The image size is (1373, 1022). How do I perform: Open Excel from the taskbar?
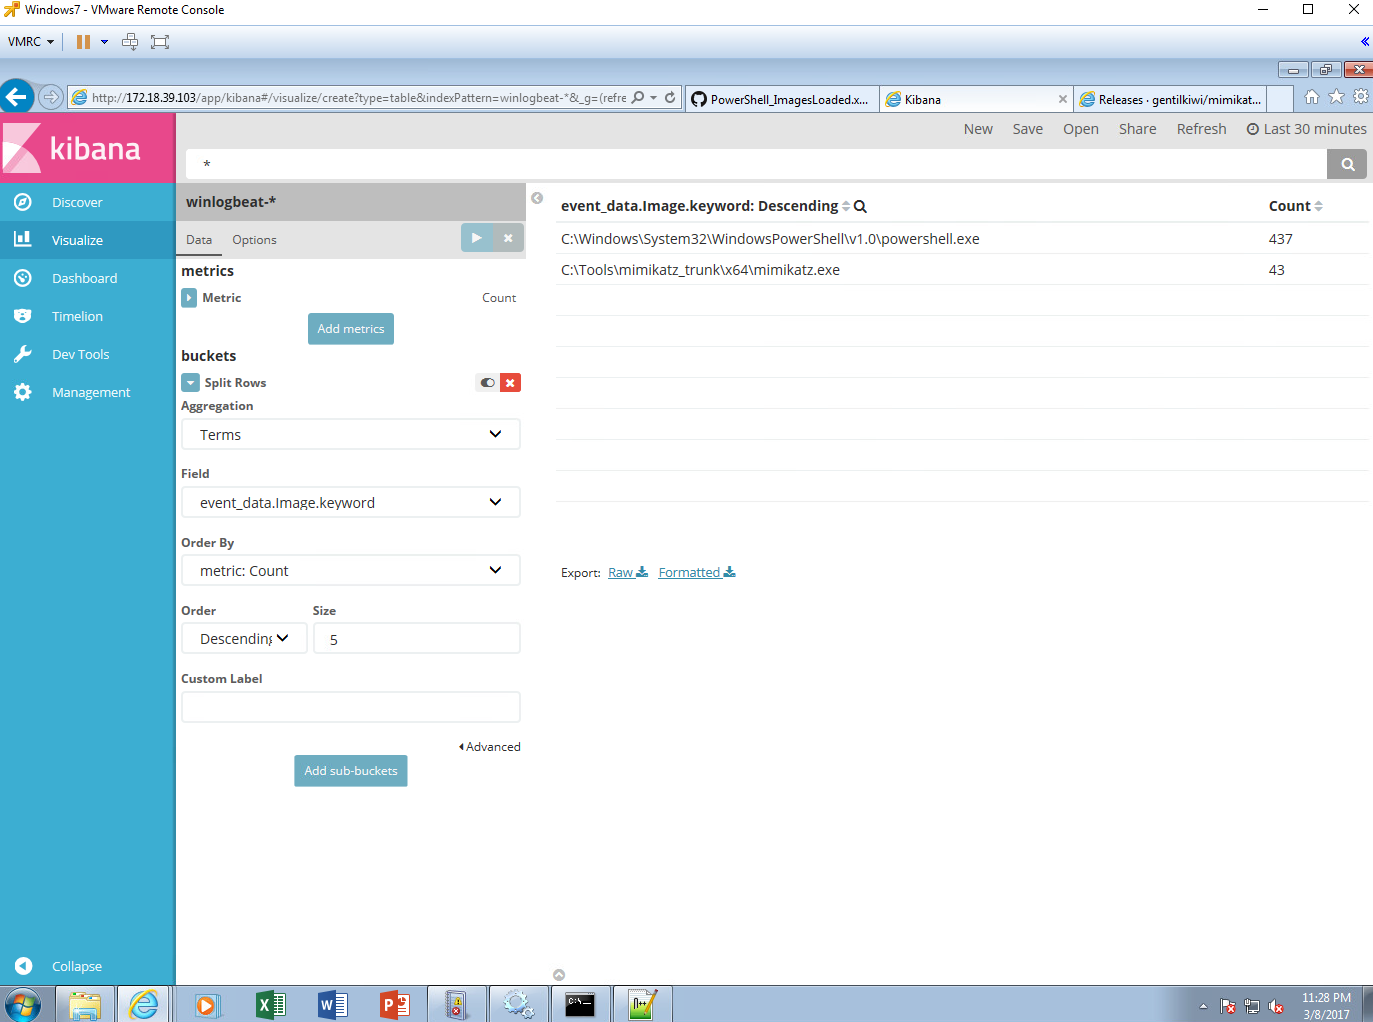[x=271, y=1005]
